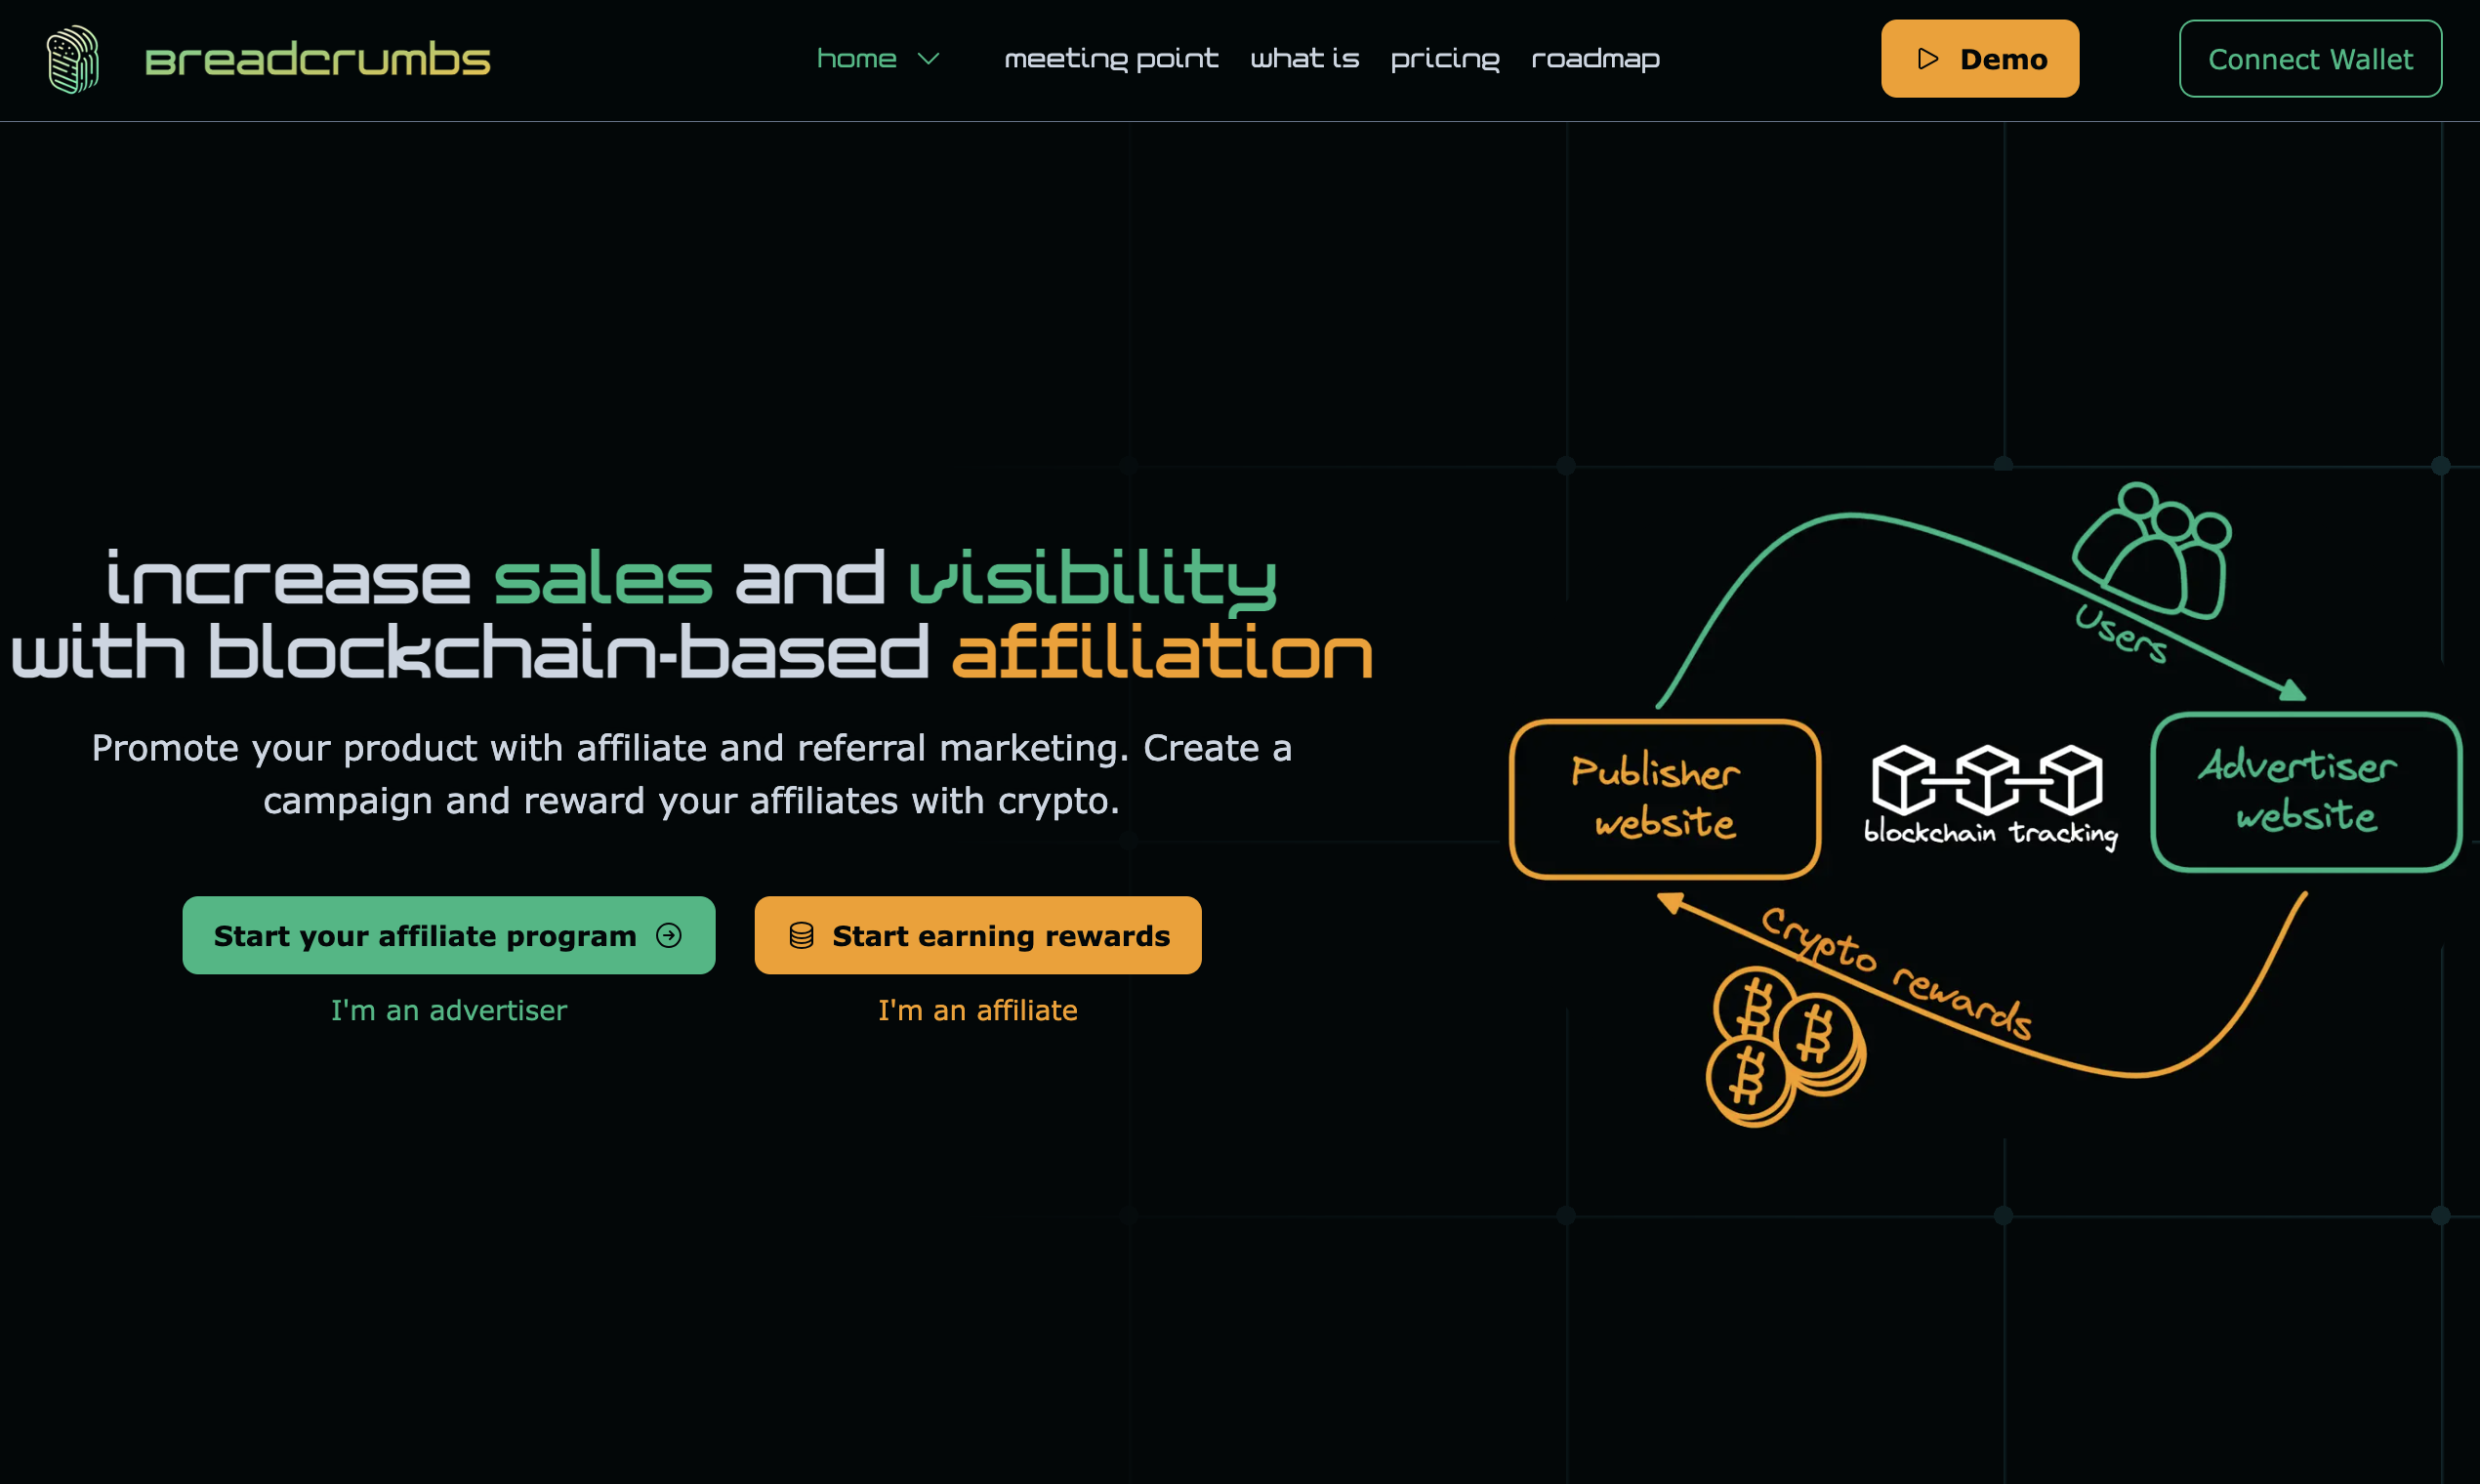Image resolution: width=2480 pixels, height=1484 pixels.
Task: Click the Crypto rewards arrow label
Action: pyautogui.click(x=1895, y=973)
